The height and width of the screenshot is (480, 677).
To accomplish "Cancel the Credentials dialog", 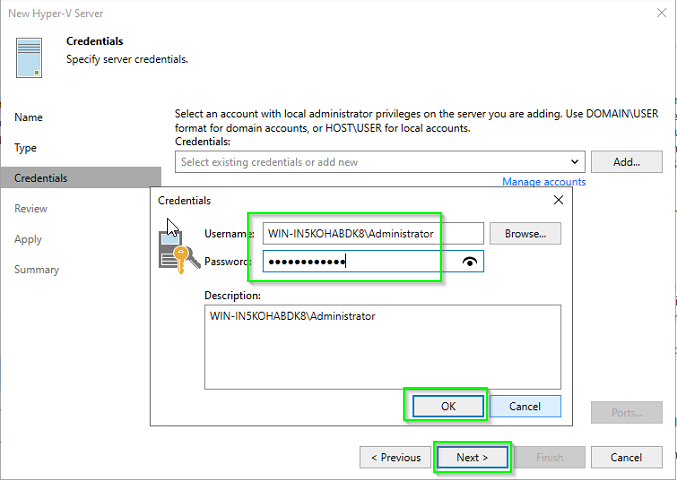I will click(525, 406).
